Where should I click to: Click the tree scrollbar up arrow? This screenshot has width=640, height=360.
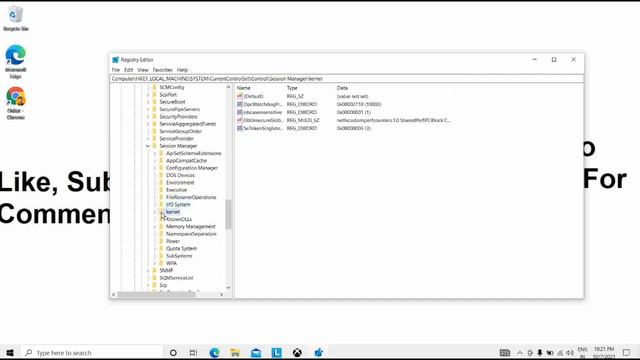point(228,87)
